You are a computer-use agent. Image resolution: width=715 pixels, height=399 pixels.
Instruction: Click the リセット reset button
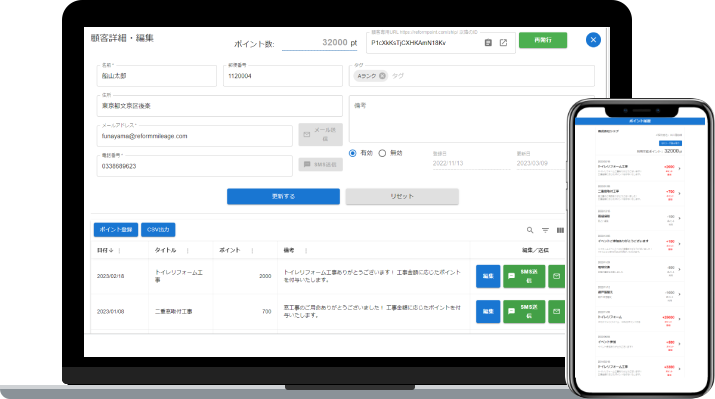(402, 197)
